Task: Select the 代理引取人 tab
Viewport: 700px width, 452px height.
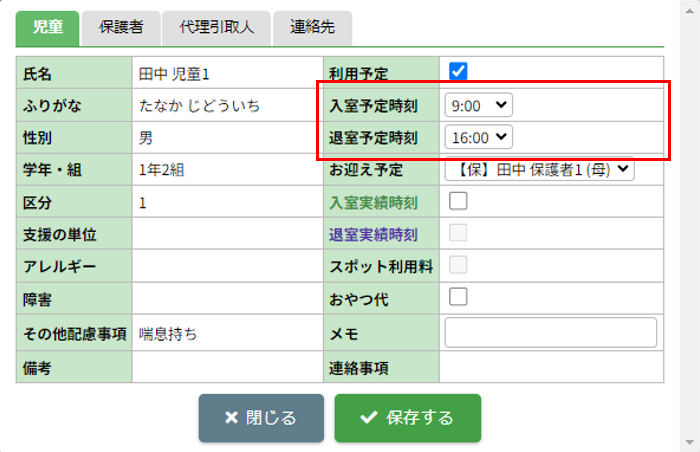Action: pyautogui.click(x=217, y=27)
